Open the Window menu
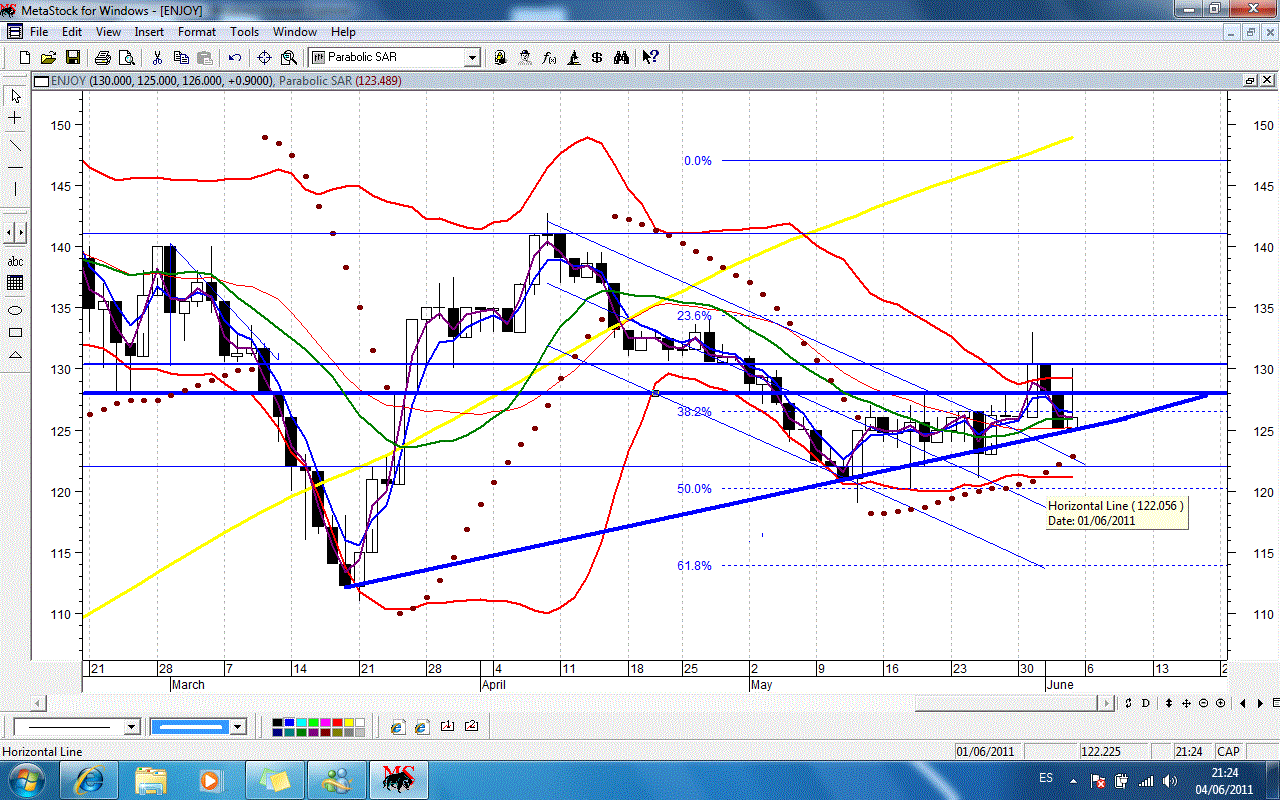Image resolution: width=1280 pixels, height=800 pixels. pos(295,32)
